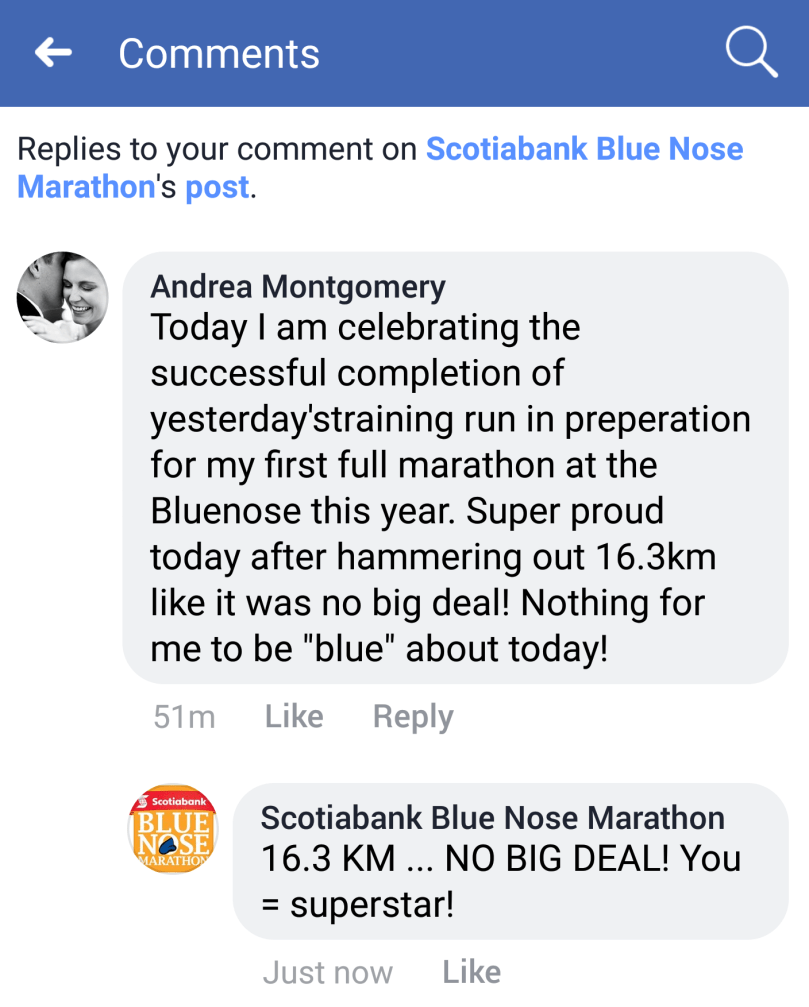809x1007 pixels.
Task: Tap empty blue header area beside Comments
Action: coord(520,54)
